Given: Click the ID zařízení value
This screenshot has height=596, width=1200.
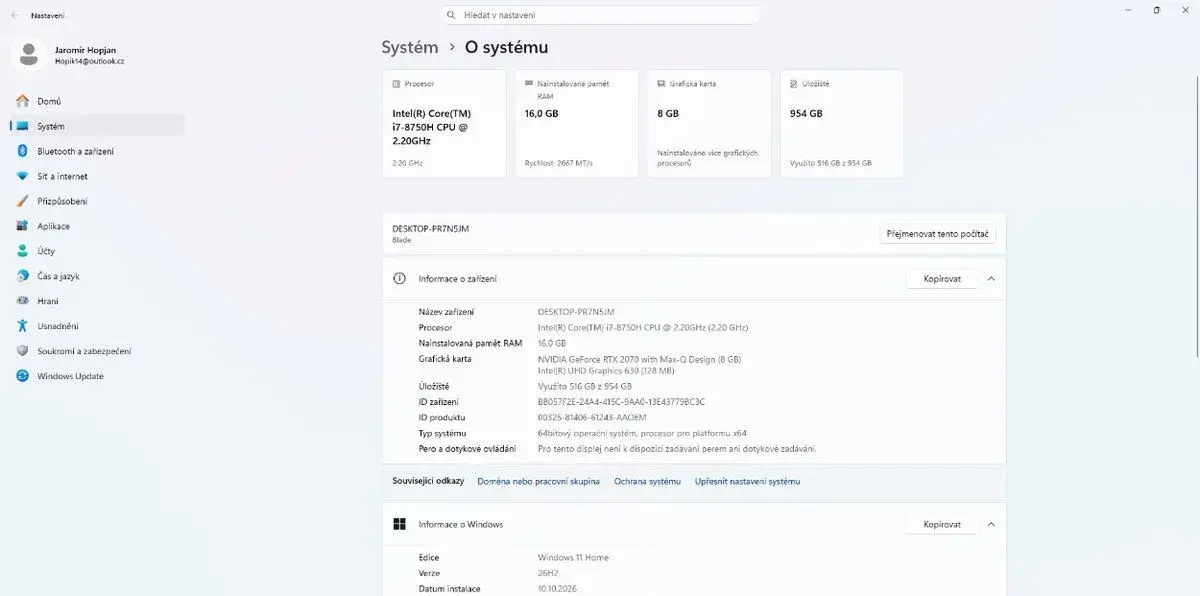Looking at the screenshot, I should pos(621,401).
